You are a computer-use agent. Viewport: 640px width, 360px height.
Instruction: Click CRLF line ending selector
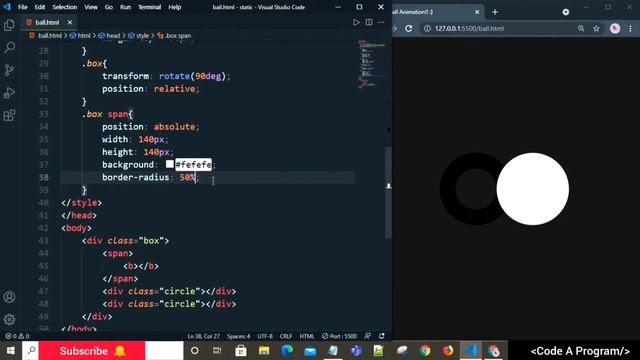(x=286, y=336)
